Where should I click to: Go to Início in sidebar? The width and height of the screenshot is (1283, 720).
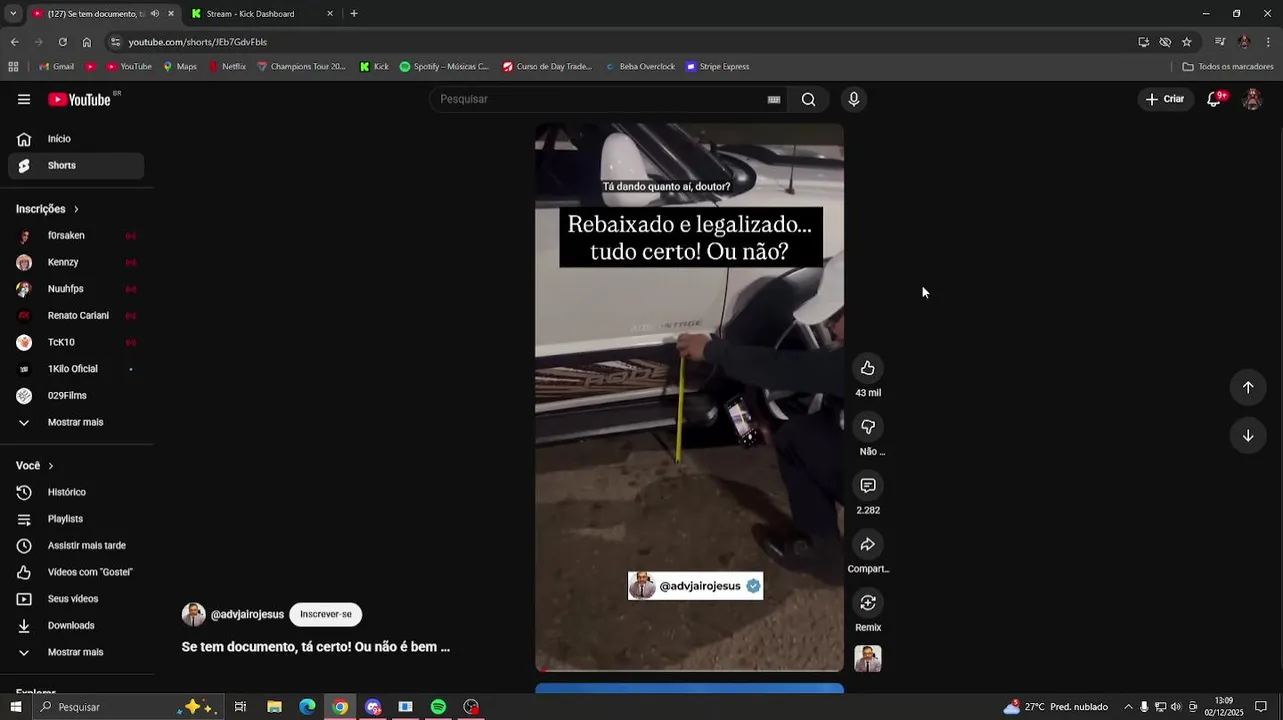pyautogui.click(x=76, y=139)
